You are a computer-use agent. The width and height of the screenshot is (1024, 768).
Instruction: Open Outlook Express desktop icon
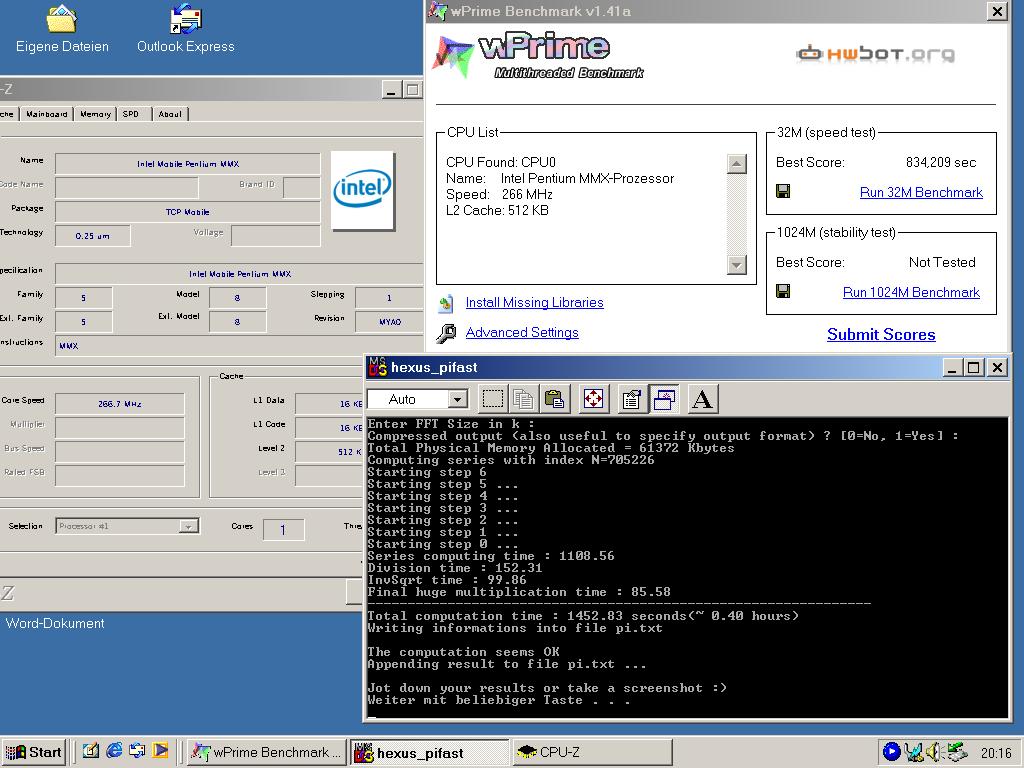click(x=185, y=29)
